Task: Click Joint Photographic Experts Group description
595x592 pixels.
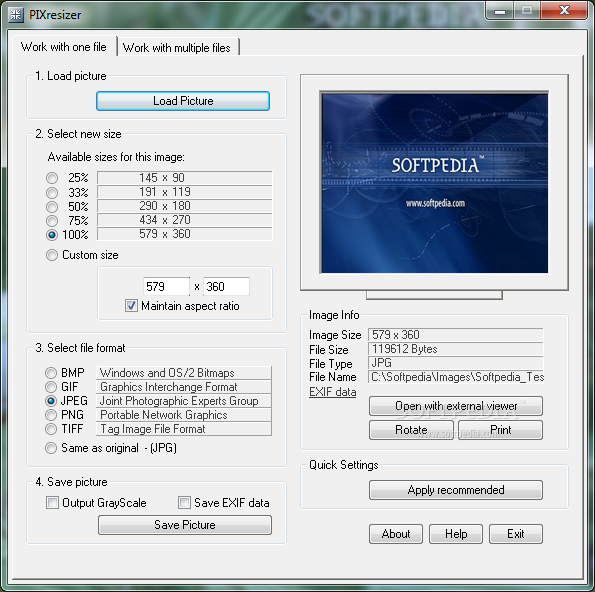Action: click(184, 401)
